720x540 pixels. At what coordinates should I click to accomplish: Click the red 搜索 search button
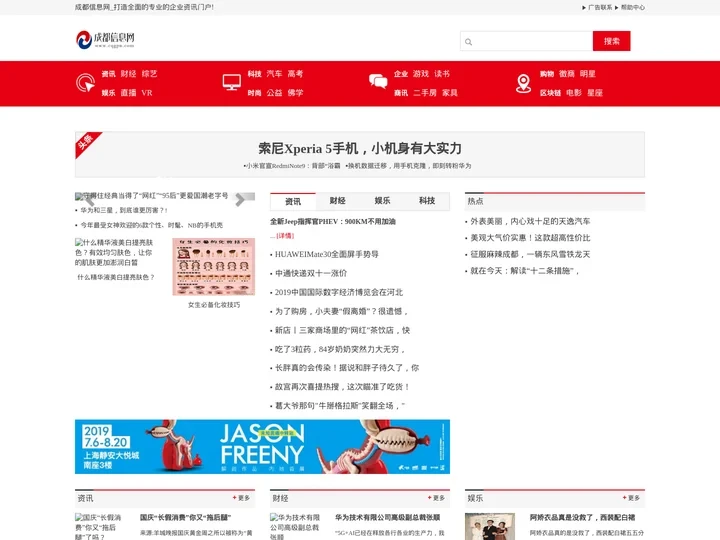(611, 41)
